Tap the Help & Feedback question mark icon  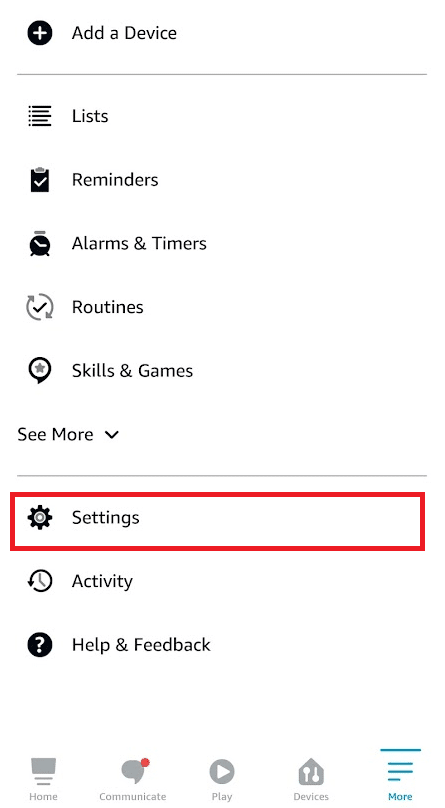(x=40, y=645)
